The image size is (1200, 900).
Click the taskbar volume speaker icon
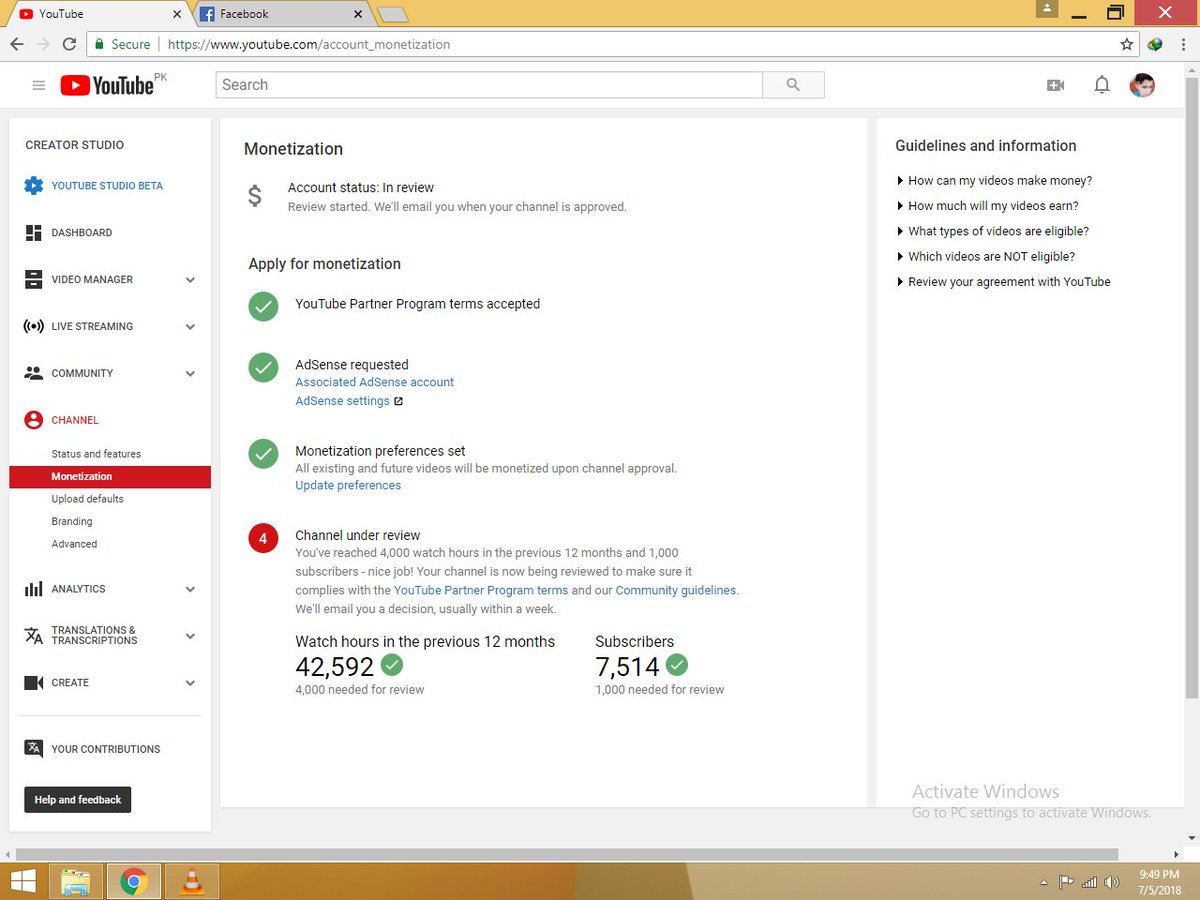[1111, 882]
